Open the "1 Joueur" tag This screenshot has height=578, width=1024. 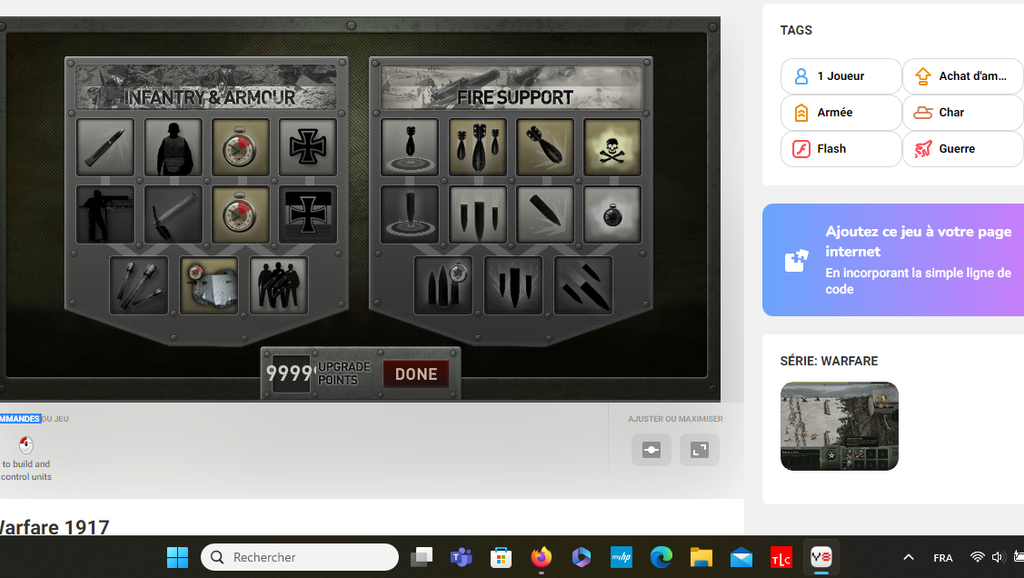[840, 76]
